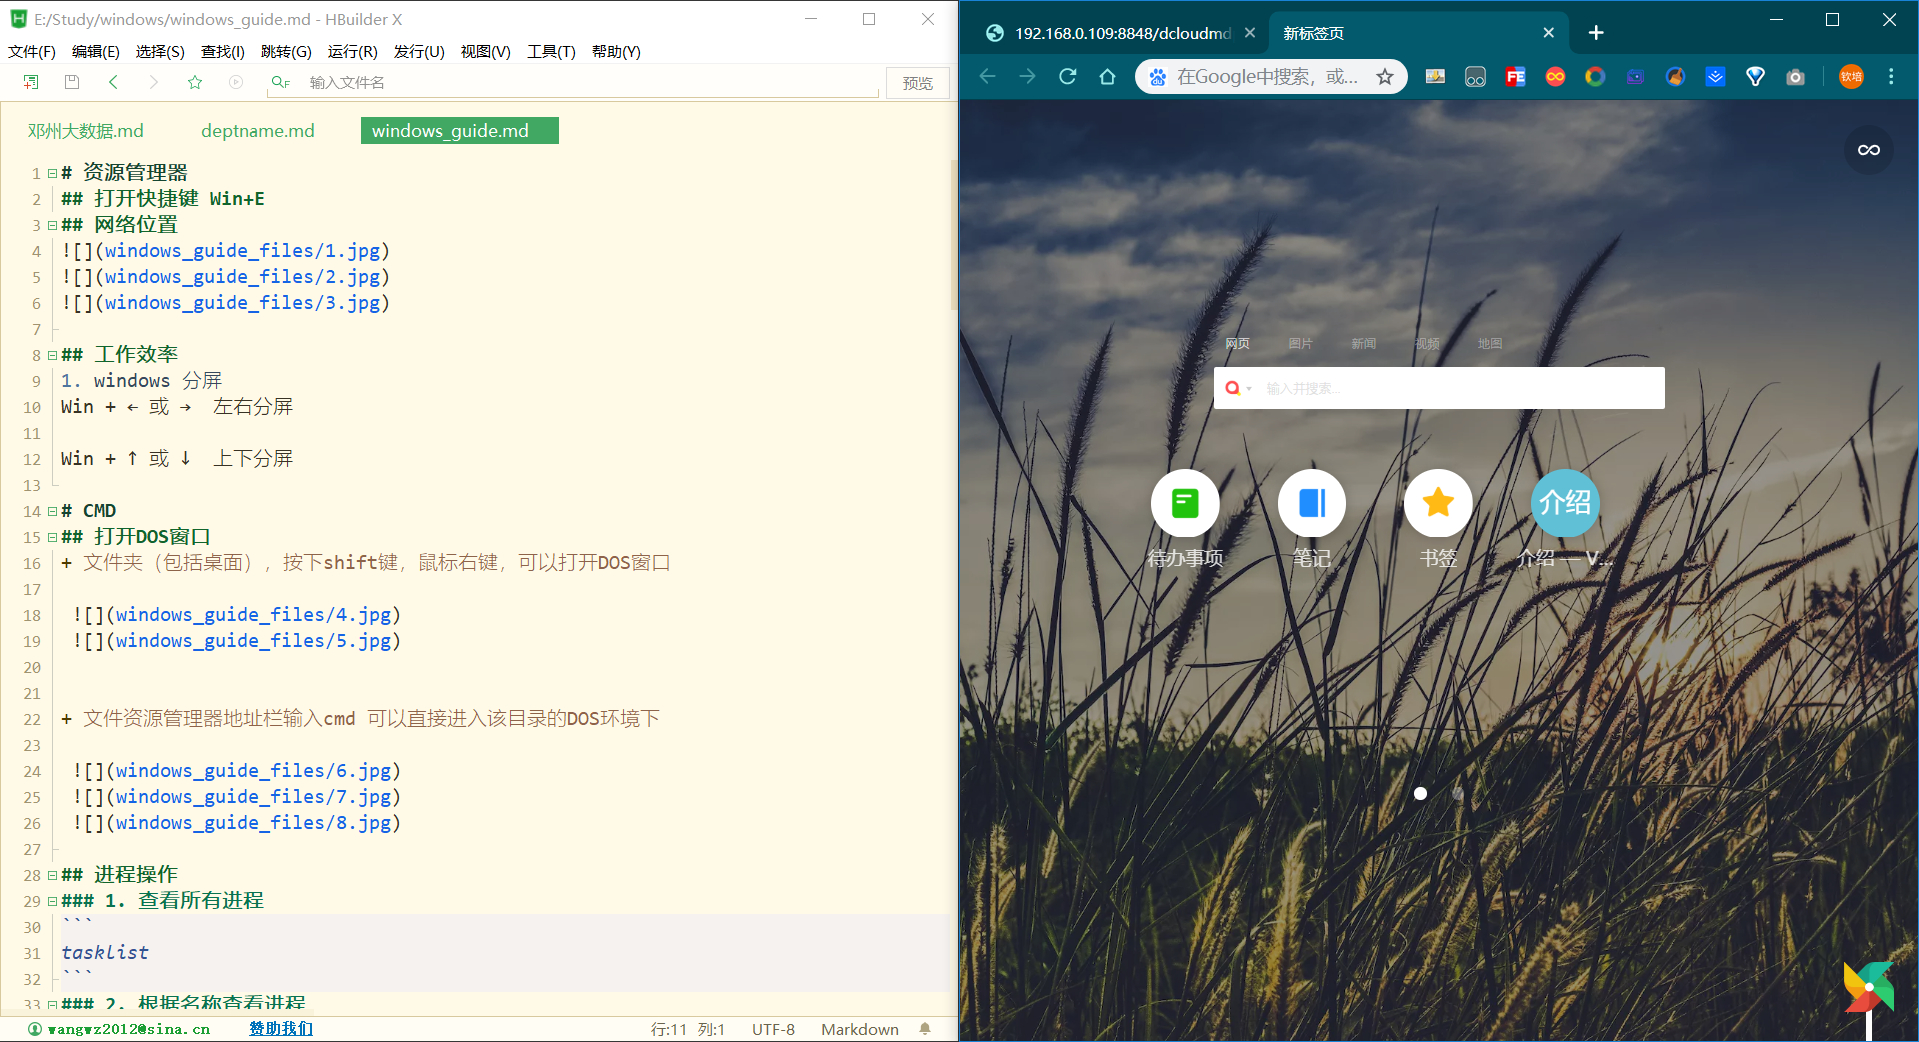The height and width of the screenshot is (1042, 1919).
Task: Click the 赞助我们 link in the status bar
Action: click(x=280, y=1028)
